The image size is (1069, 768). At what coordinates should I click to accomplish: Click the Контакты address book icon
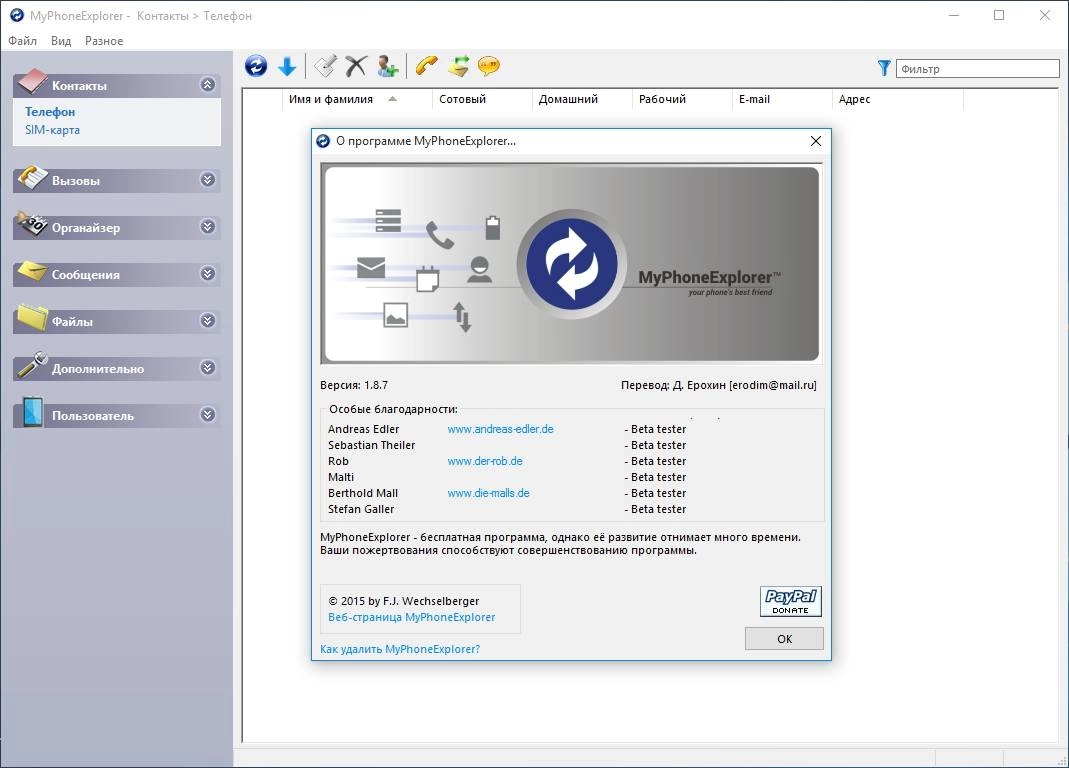click(x=32, y=82)
